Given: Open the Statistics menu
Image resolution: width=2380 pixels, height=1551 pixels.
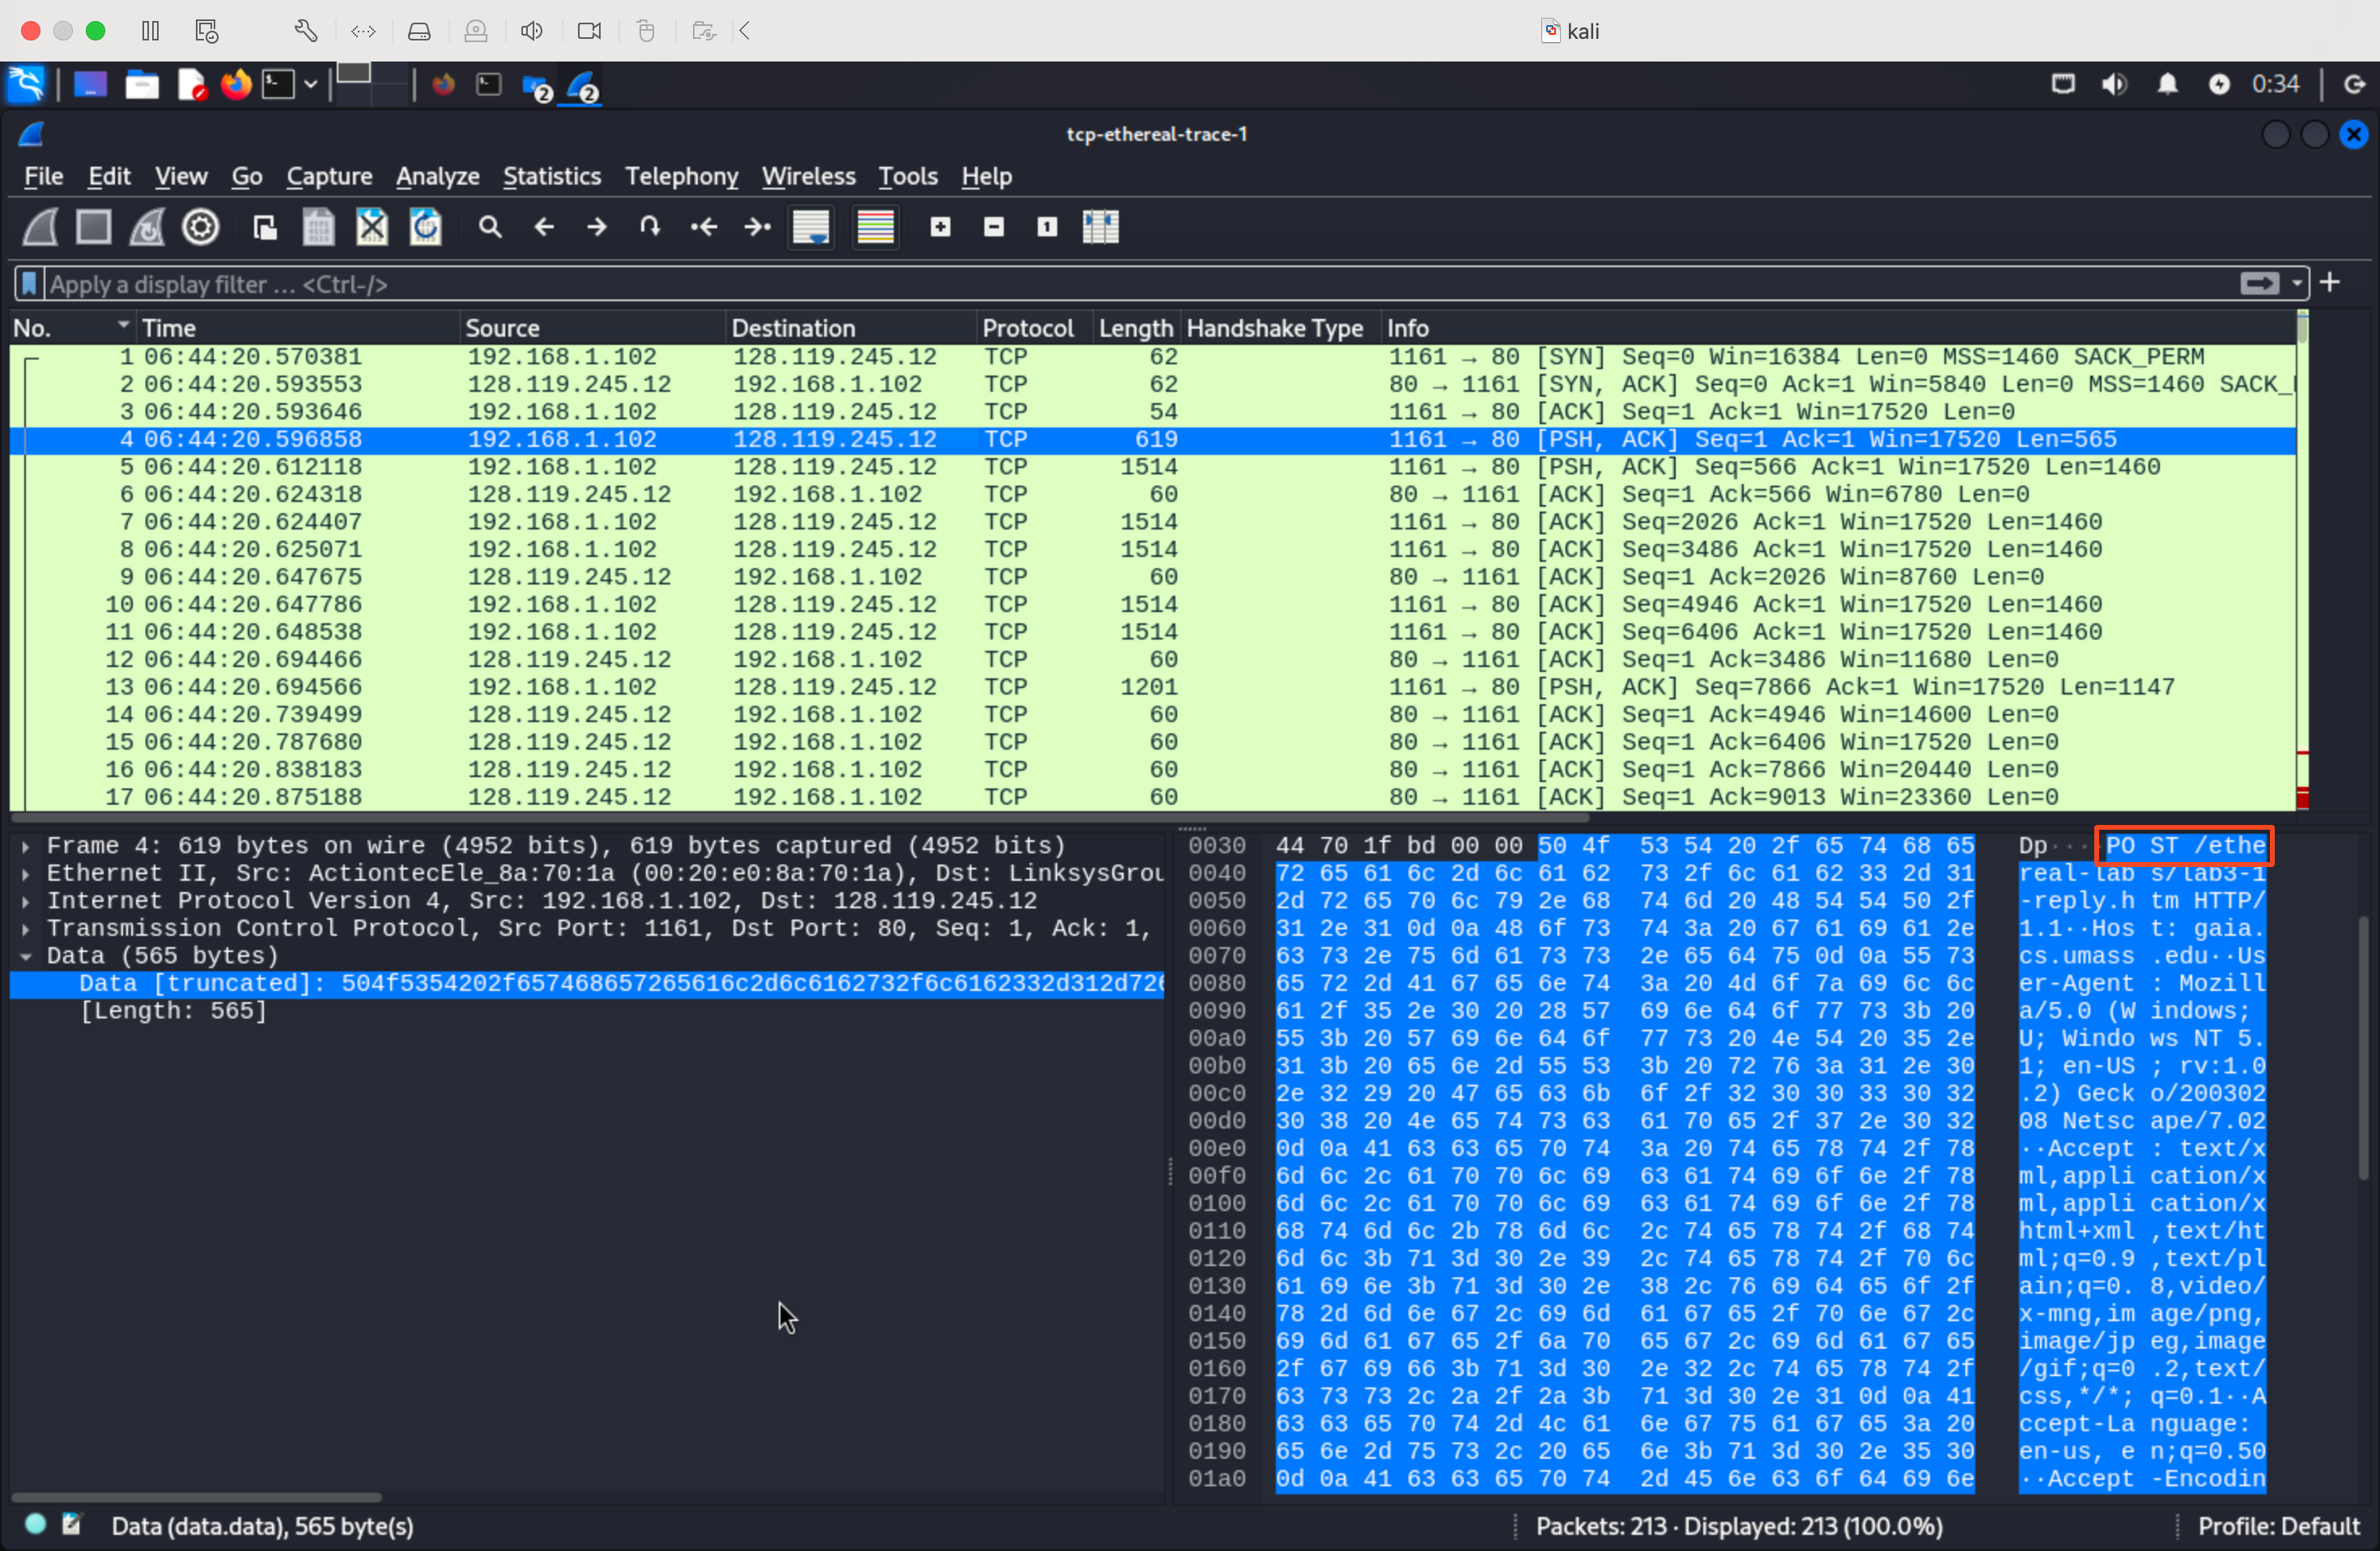Looking at the screenshot, I should click(x=551, y=177).
